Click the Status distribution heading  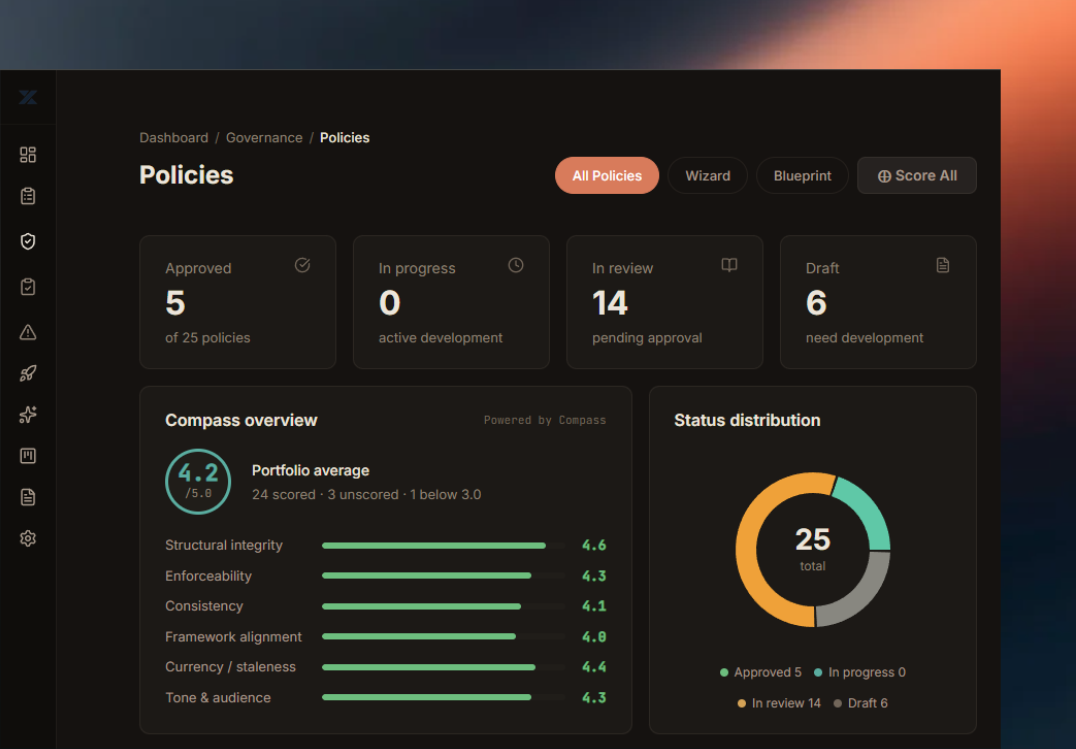[x=747, y=420]
